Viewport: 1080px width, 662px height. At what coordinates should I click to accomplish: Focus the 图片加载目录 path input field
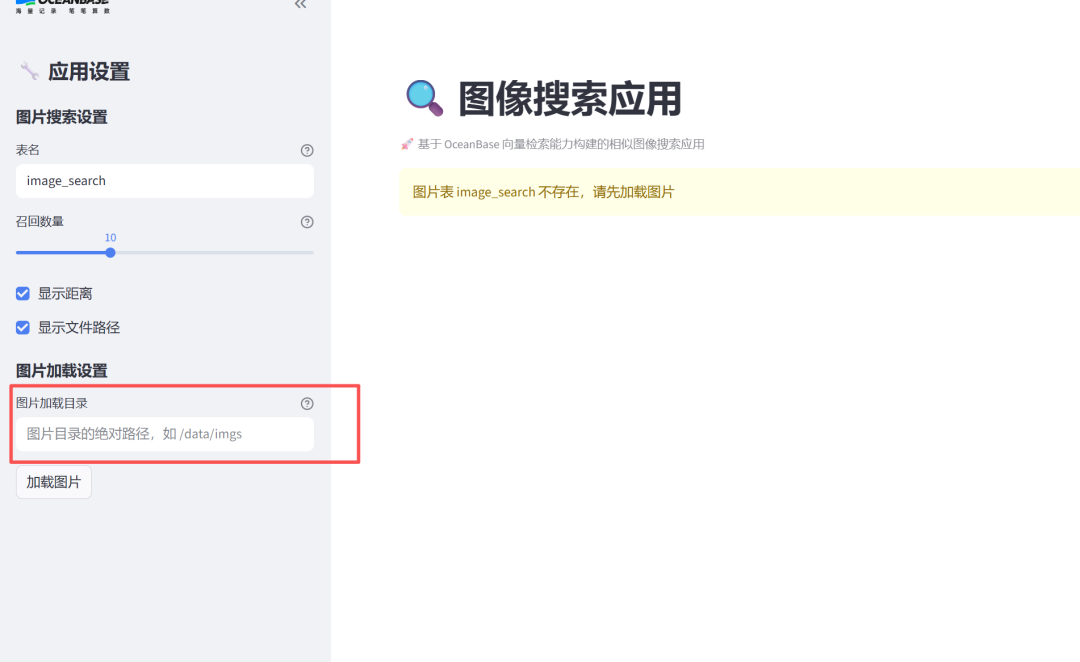tap(165, 434)
